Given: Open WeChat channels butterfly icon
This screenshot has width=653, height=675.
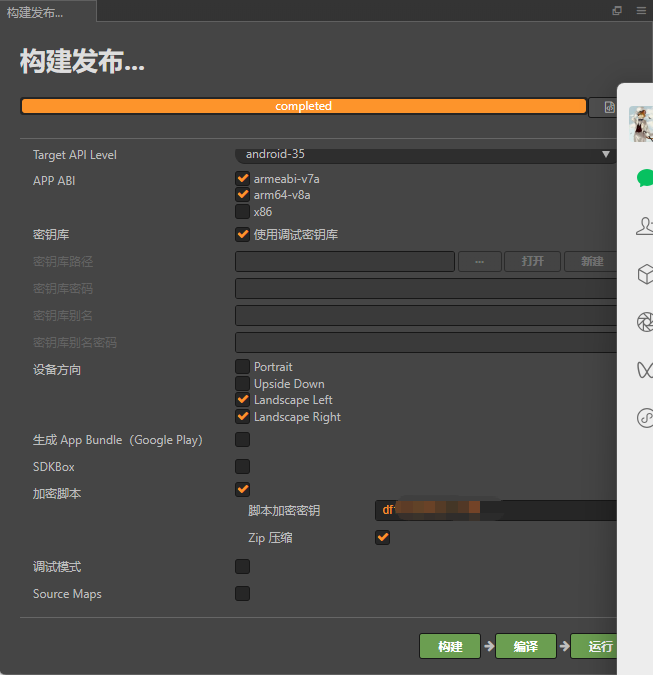Looking at the screenshot, I should coord(645,370).
